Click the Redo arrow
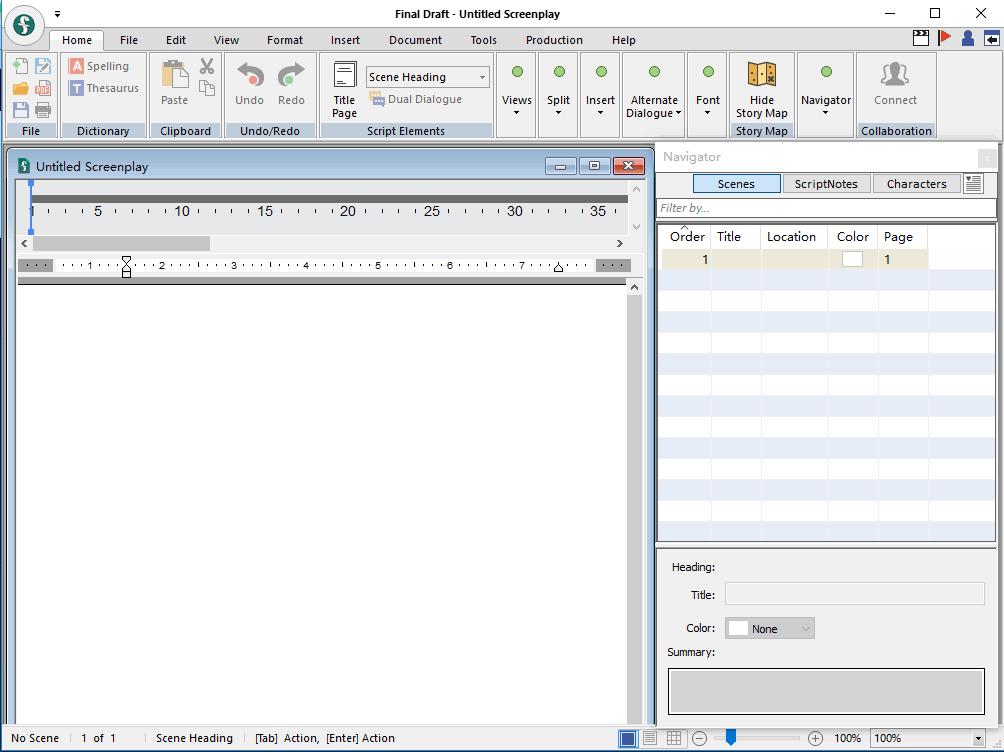The height and width of the screenshot is (752, 1004). point(291,83)
